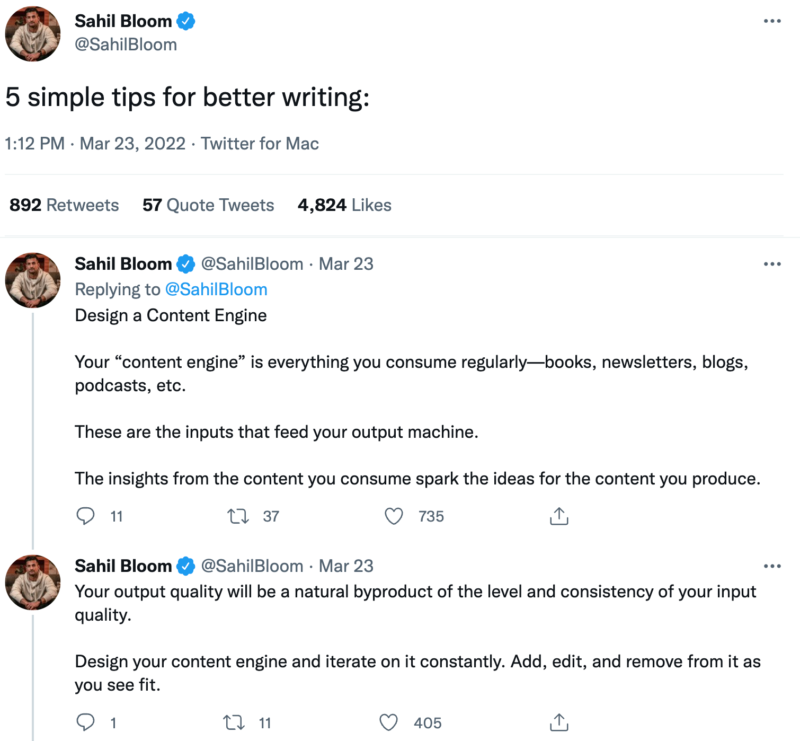Open the more options menu on the bottom tweet
Screen dimensions: 800x741
(x=772, y=565)
